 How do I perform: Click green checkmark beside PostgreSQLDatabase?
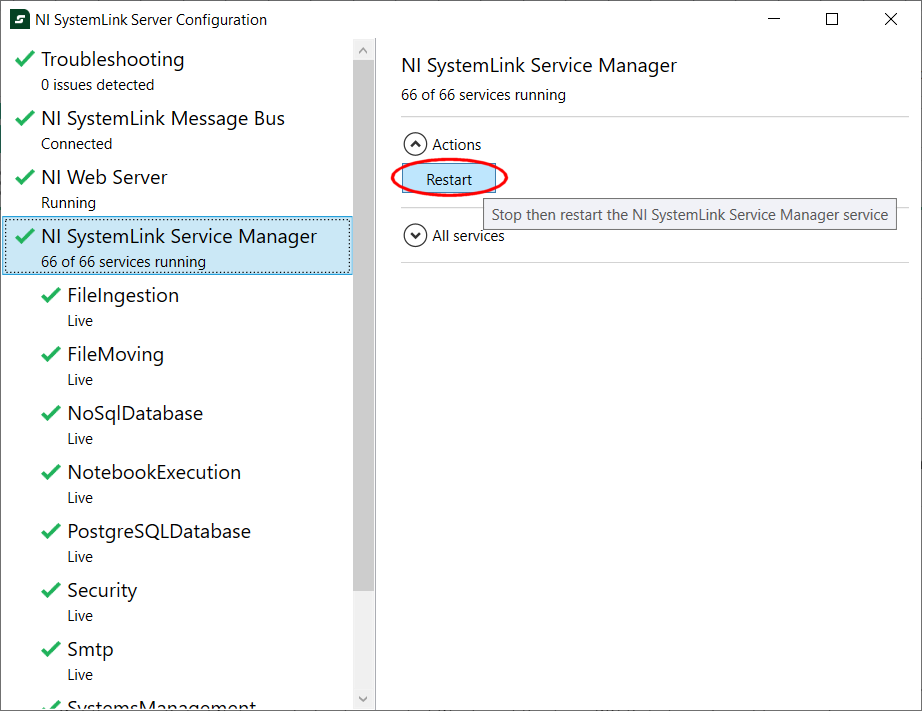tap(51, 530)
